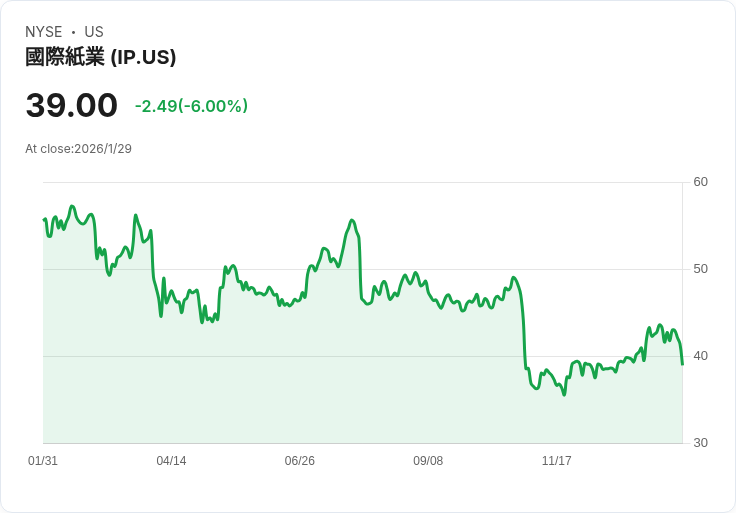The width and height of the screenshot is (736, 513).
Task: Click the 30 y-axis label
Action: (x=701, y=443)
